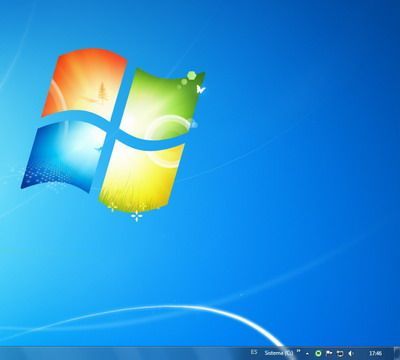This screenshot has height=360, width=400.
Task: Expand the Sistema (C:) toolbar chevron
Action: pyautogui.click(x=299, y=351)
